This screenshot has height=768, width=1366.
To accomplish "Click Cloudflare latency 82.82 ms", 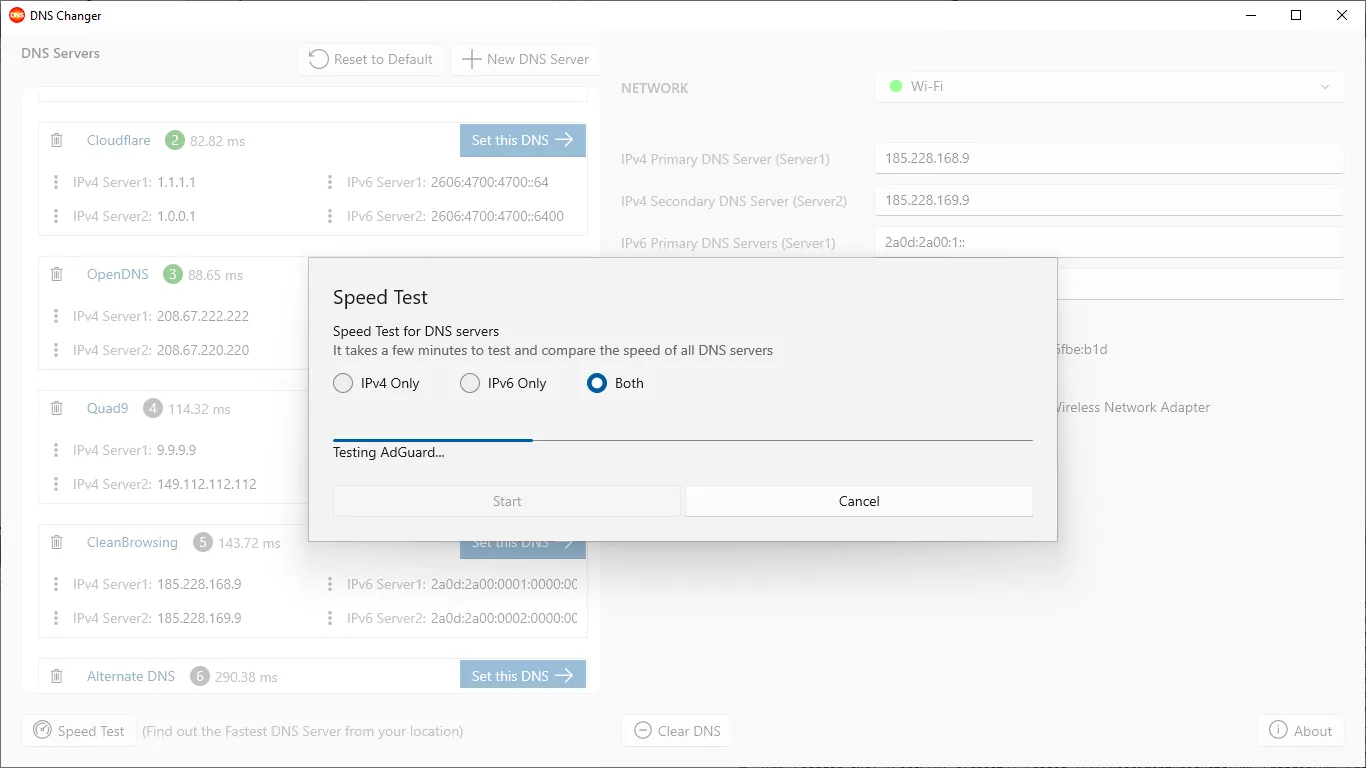I will (217, 141).
